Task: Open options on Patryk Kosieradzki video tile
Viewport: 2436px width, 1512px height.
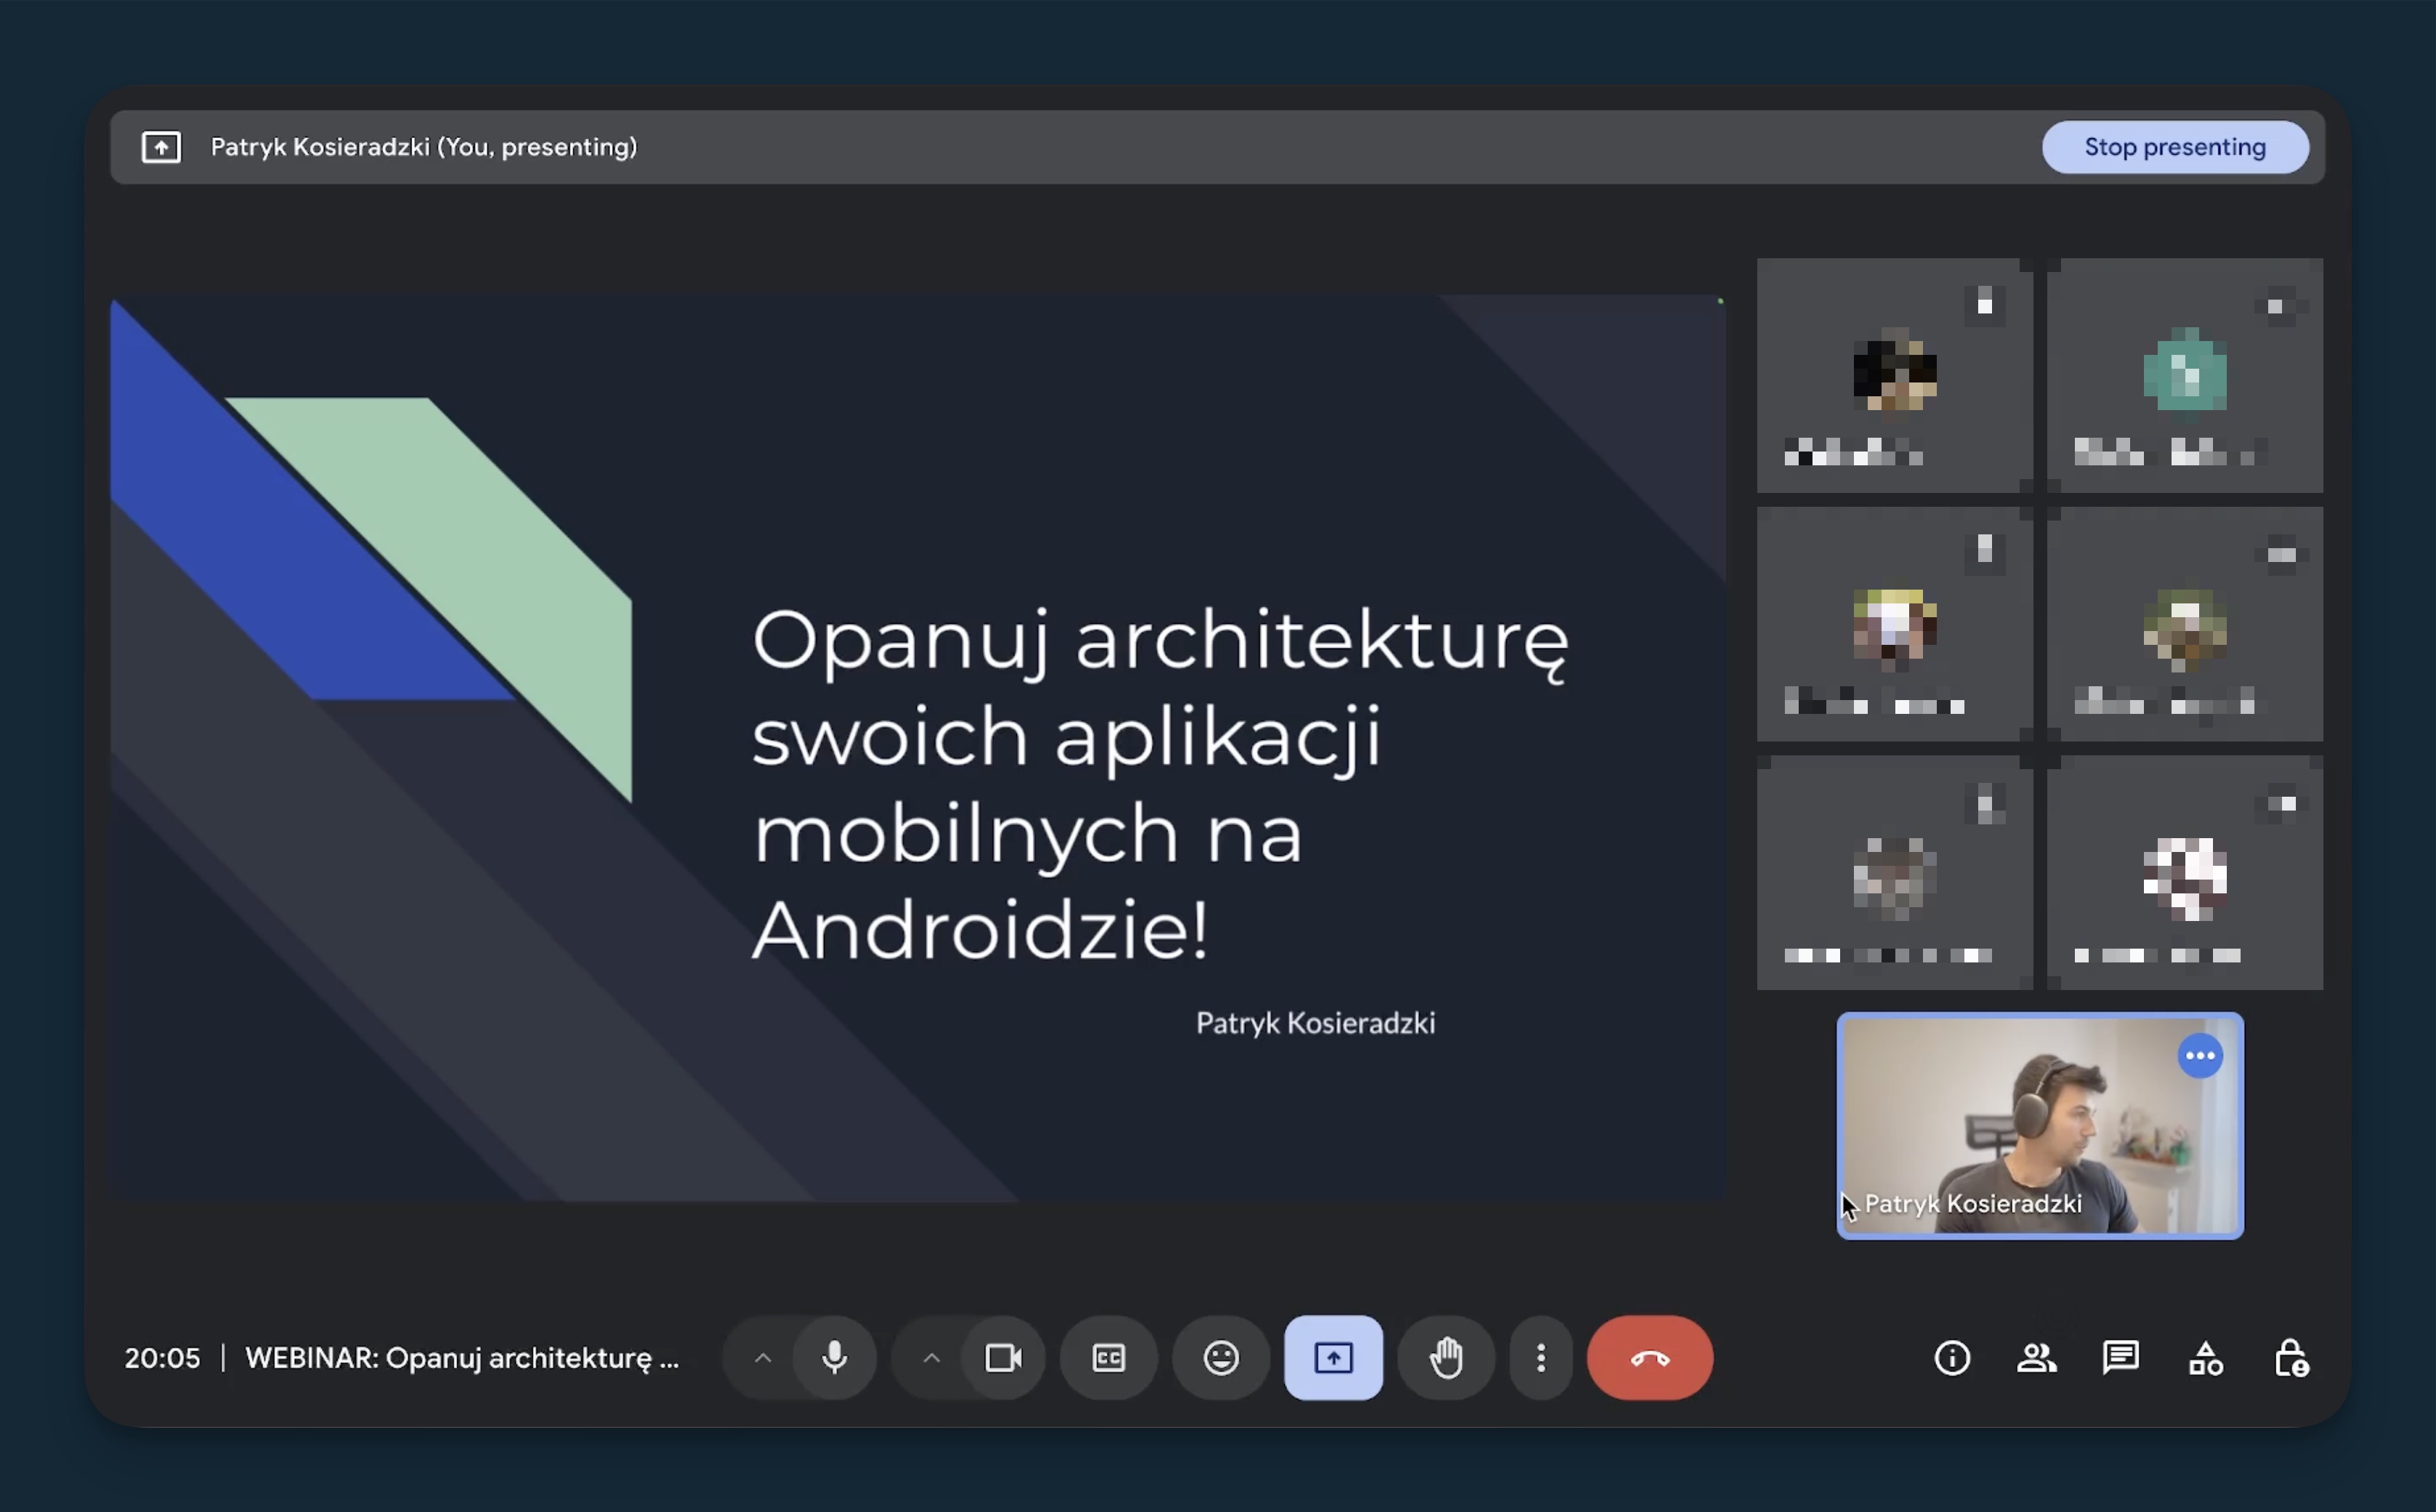Action: [x=2199, y=1056]
